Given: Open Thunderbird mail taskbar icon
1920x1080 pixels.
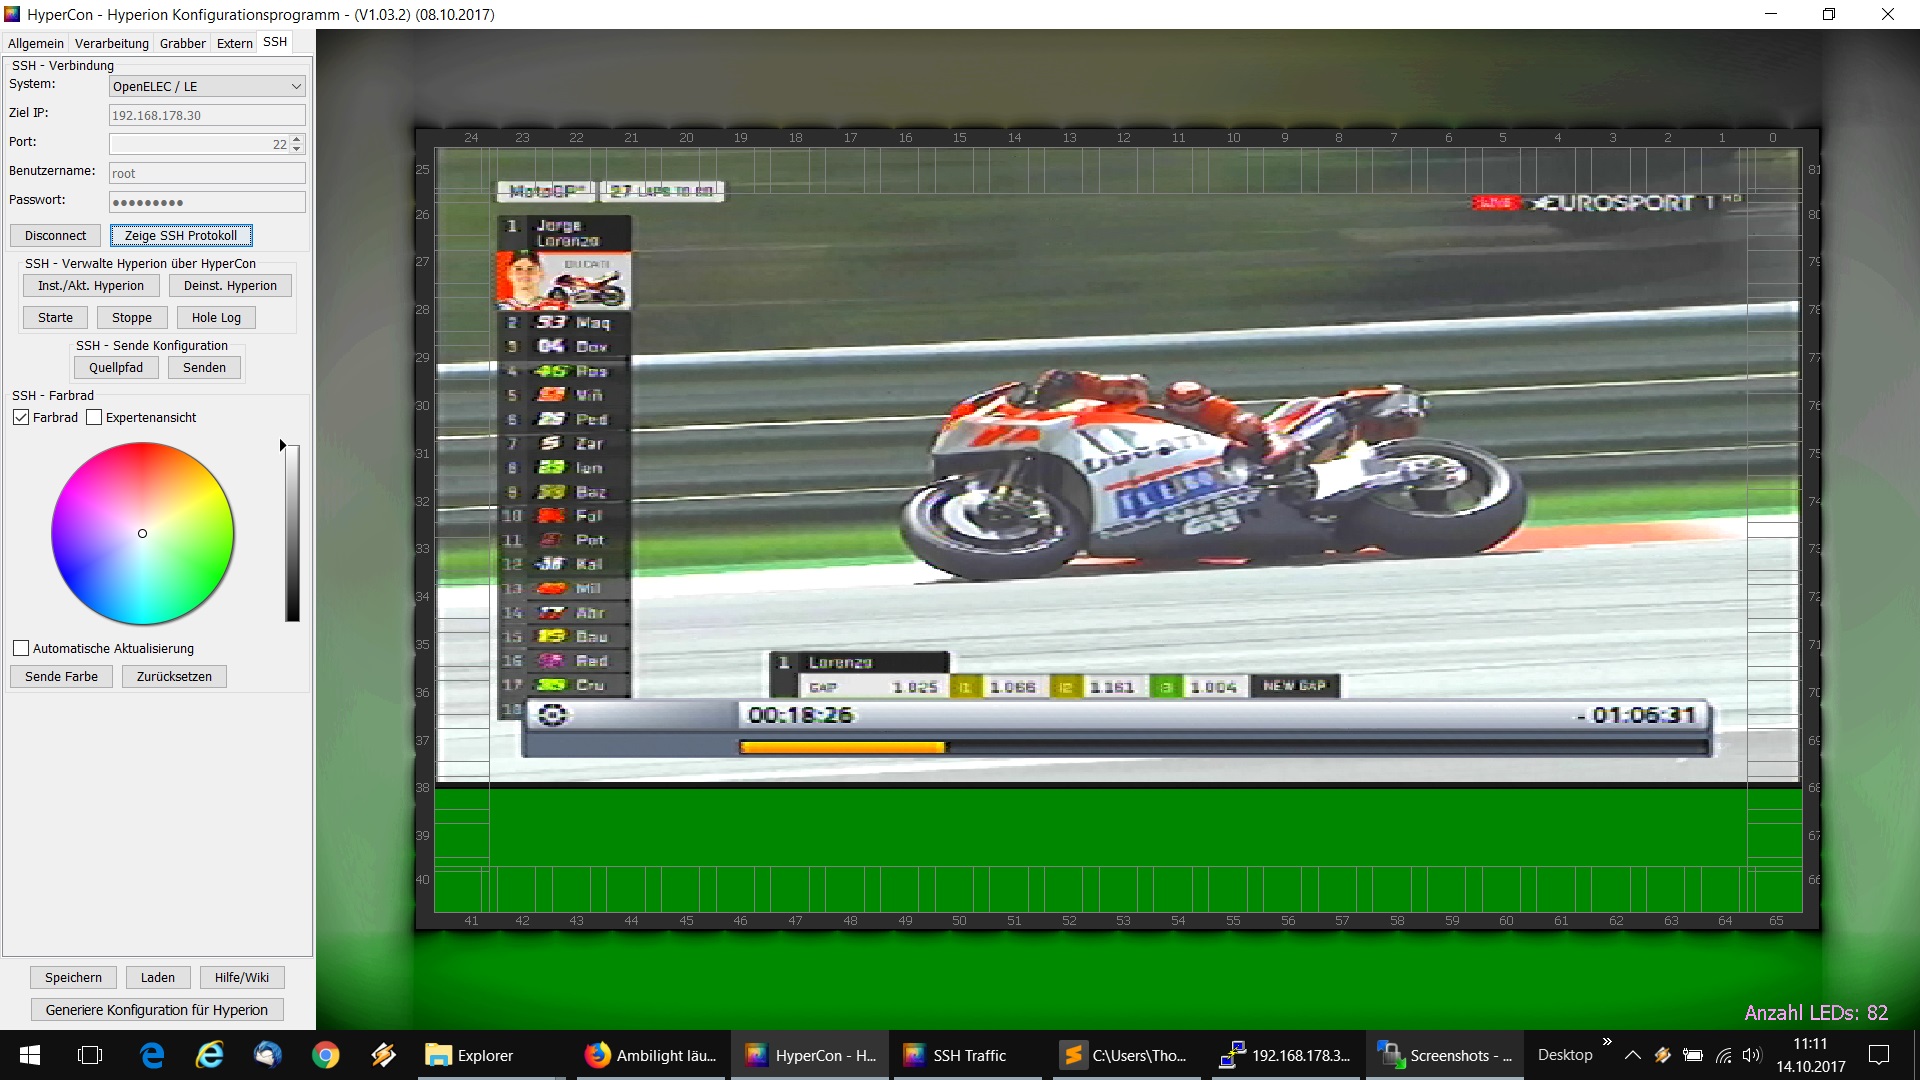Looking at the screenshot, I should 267,1055.
